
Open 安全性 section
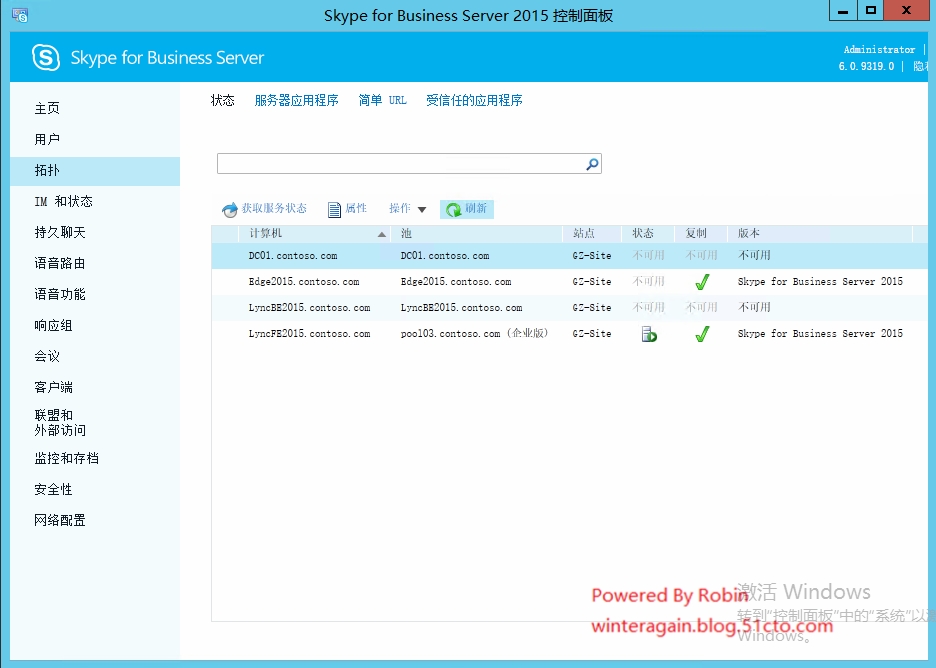tap(54, 490)
